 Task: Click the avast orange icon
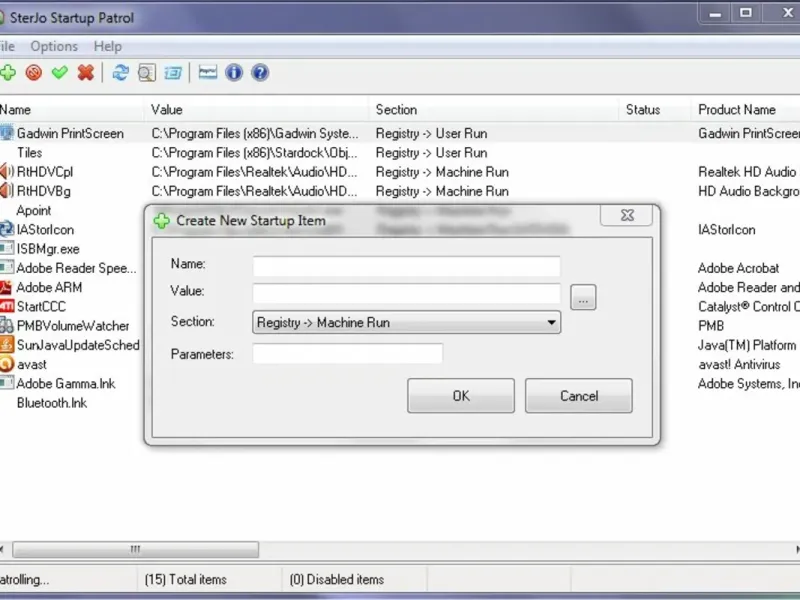7,364
